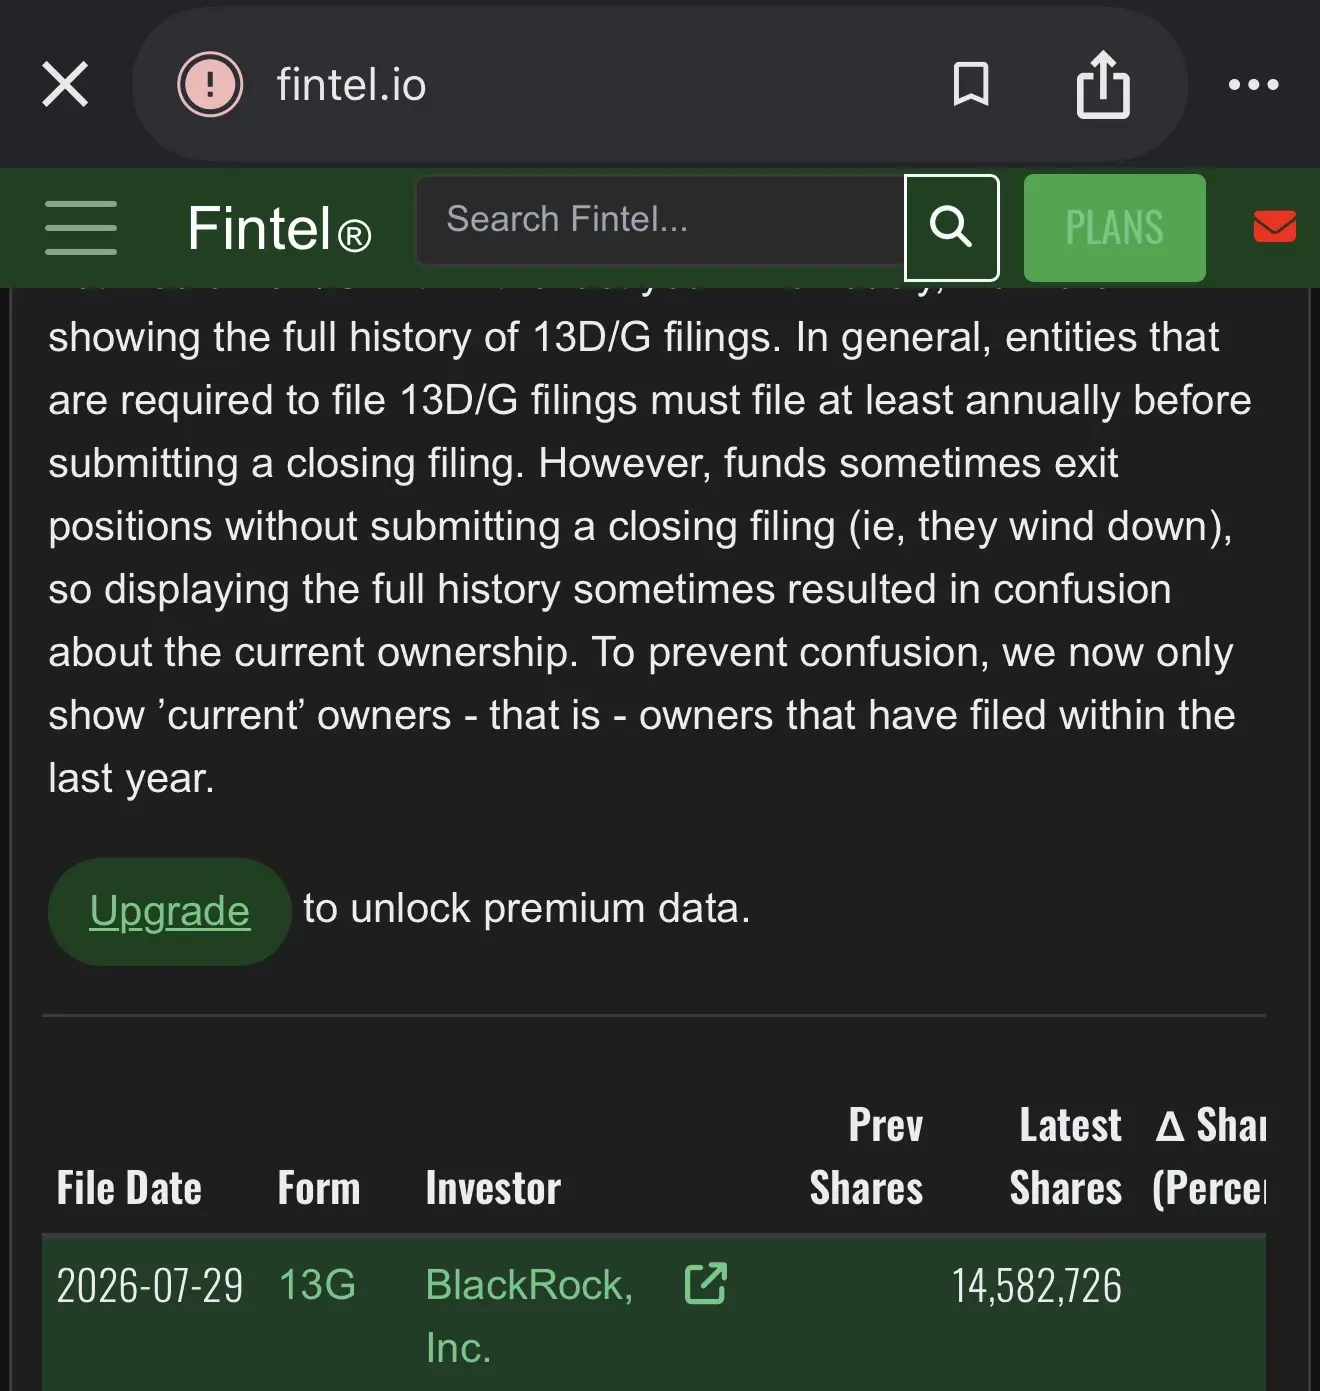Focus the Search Fintel input field
Screen dimensions: 1320x1391
[x=660, y=220]
